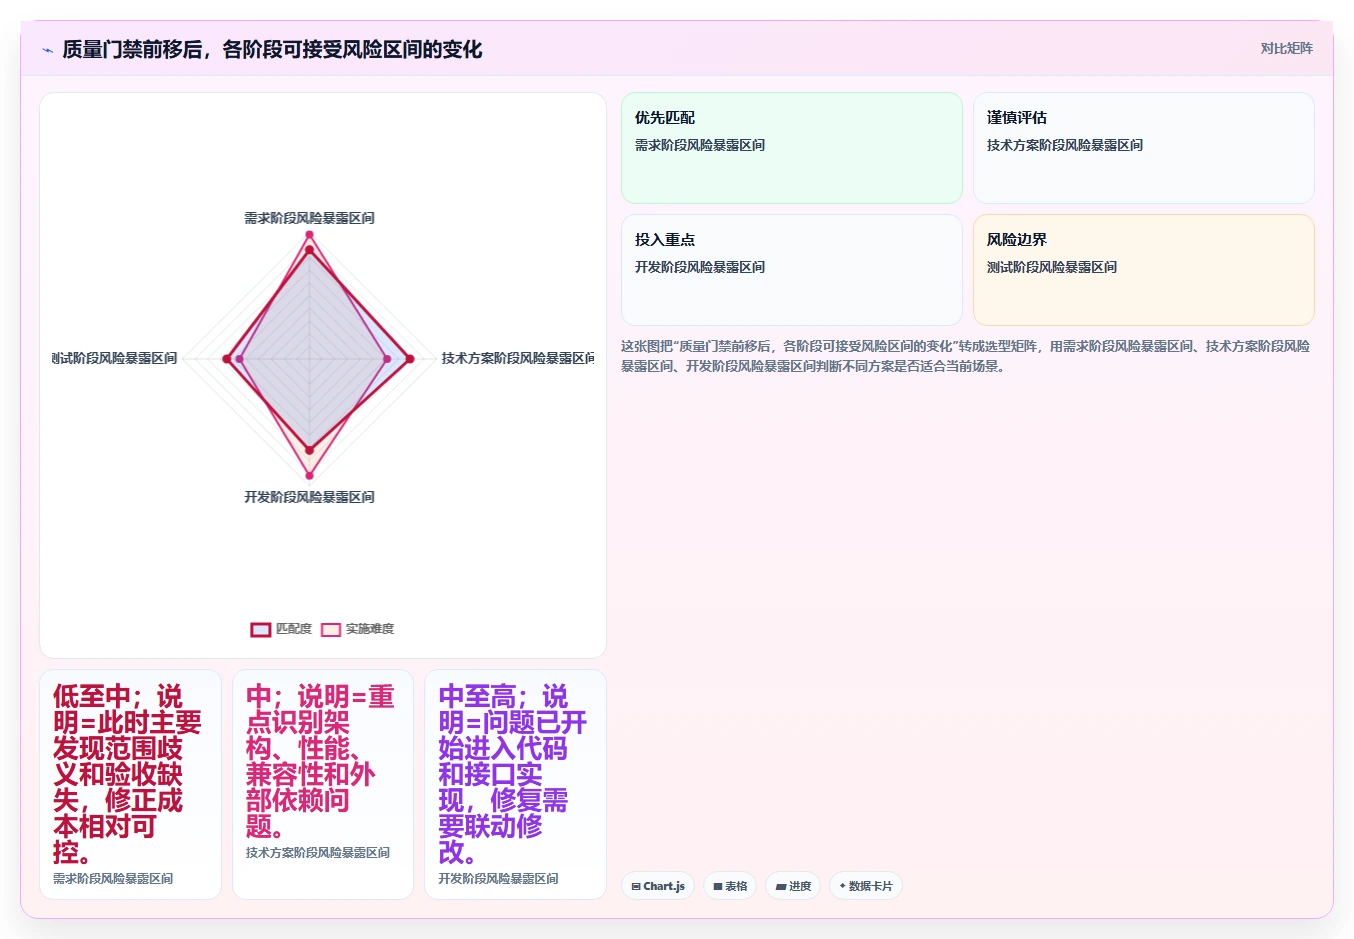Select the red 中；说明=重点识别 data card
The image size is (1354, 939).
(323, 784)
